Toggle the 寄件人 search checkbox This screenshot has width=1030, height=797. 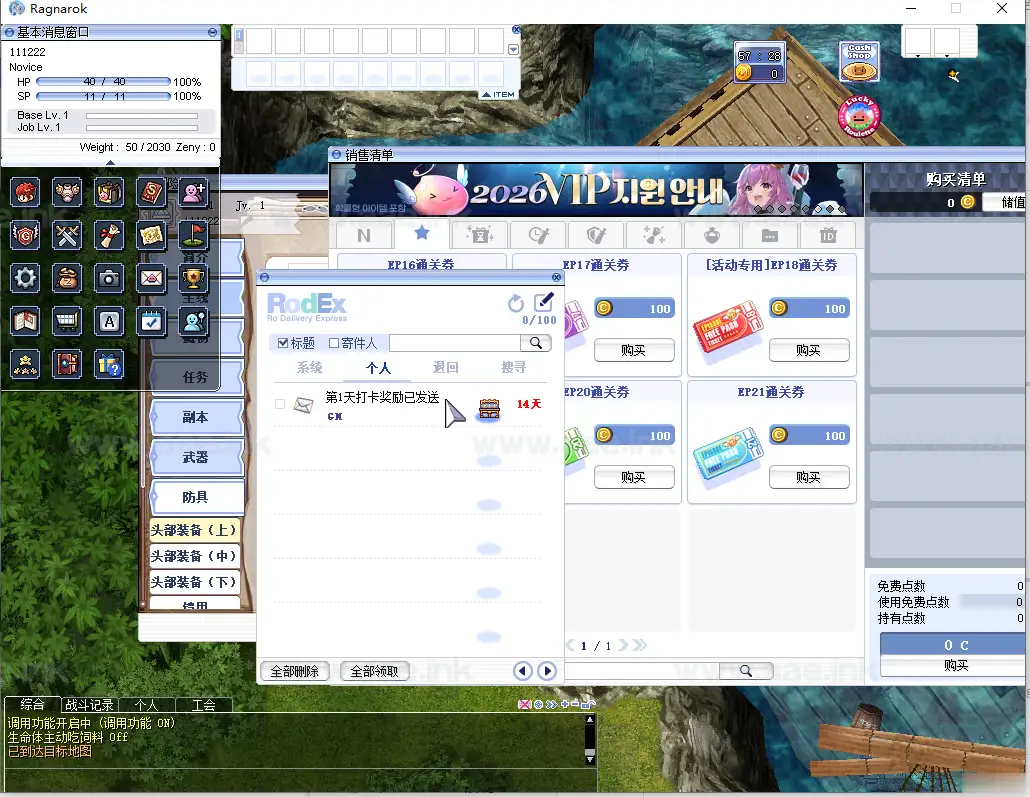pos(334,343)
